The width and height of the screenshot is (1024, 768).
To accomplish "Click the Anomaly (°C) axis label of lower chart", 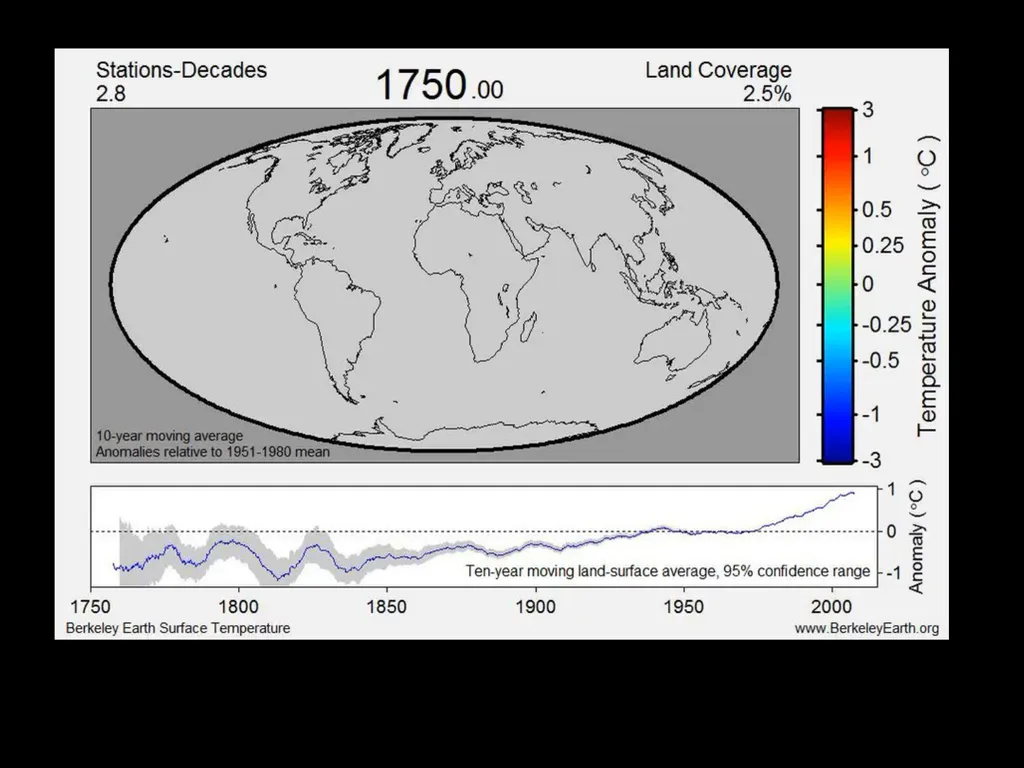I will [x=917, y=537].
